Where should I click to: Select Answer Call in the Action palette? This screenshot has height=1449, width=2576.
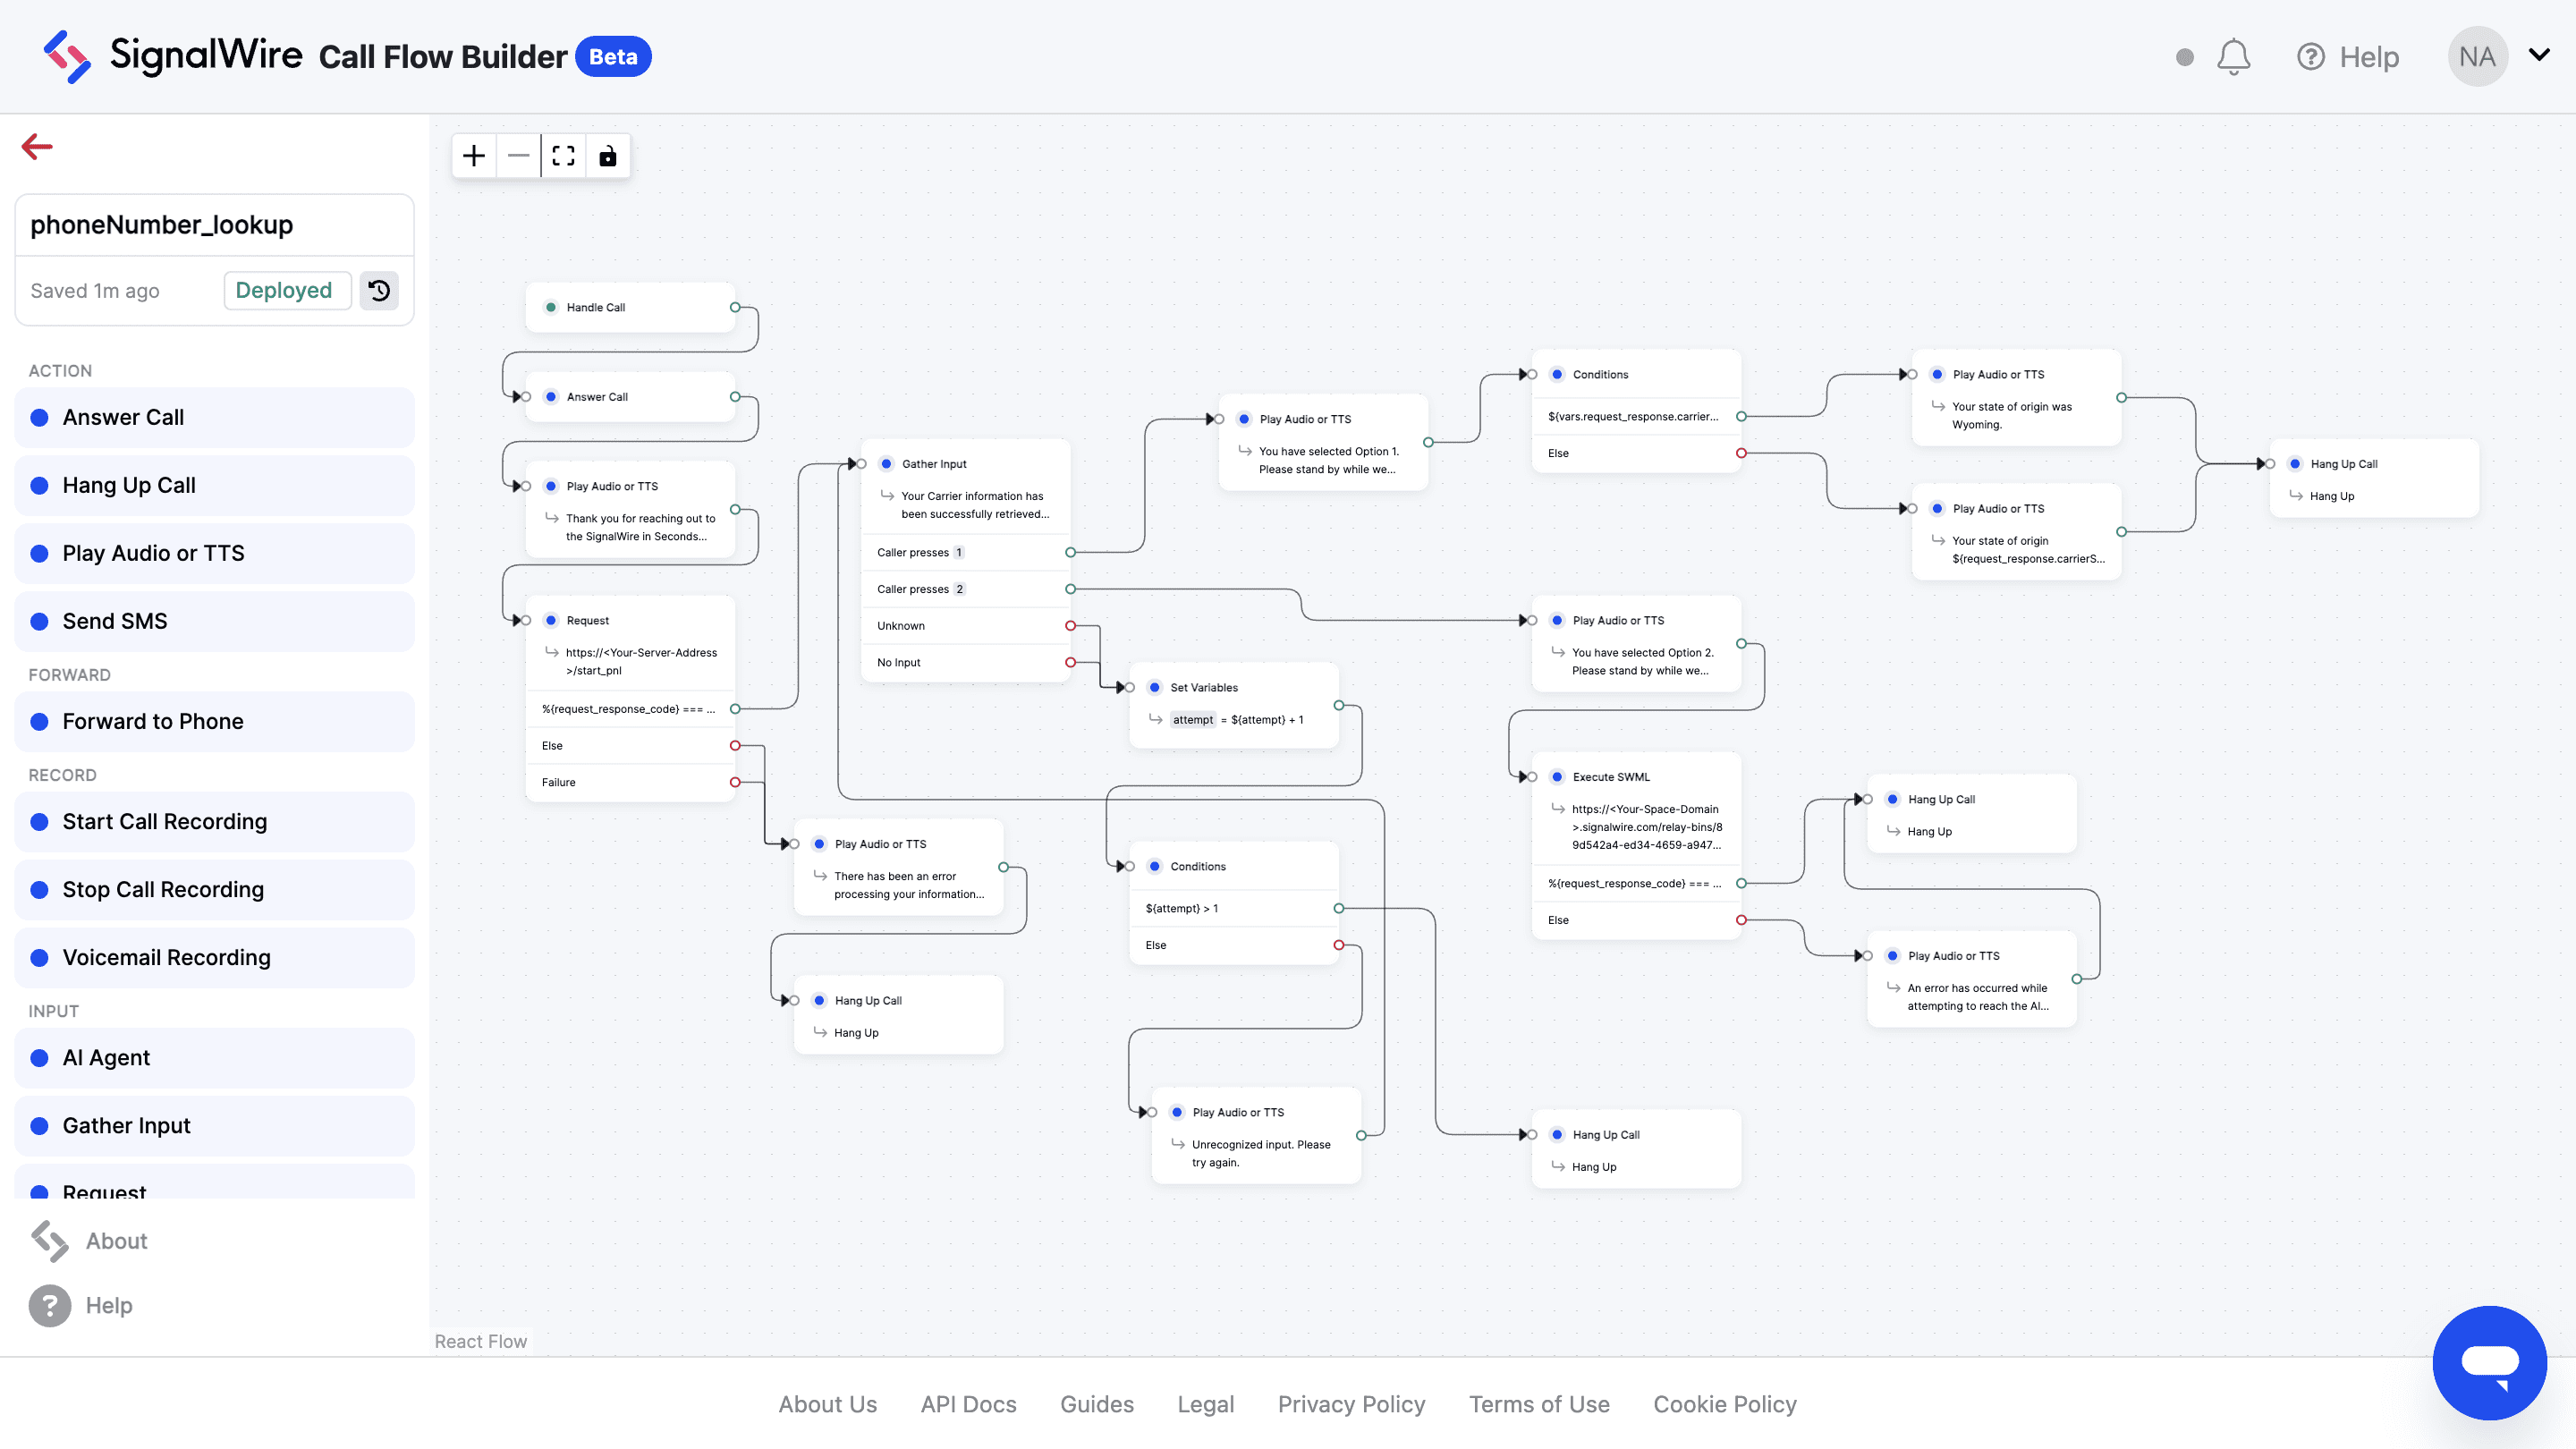click(x=214, y=417)
